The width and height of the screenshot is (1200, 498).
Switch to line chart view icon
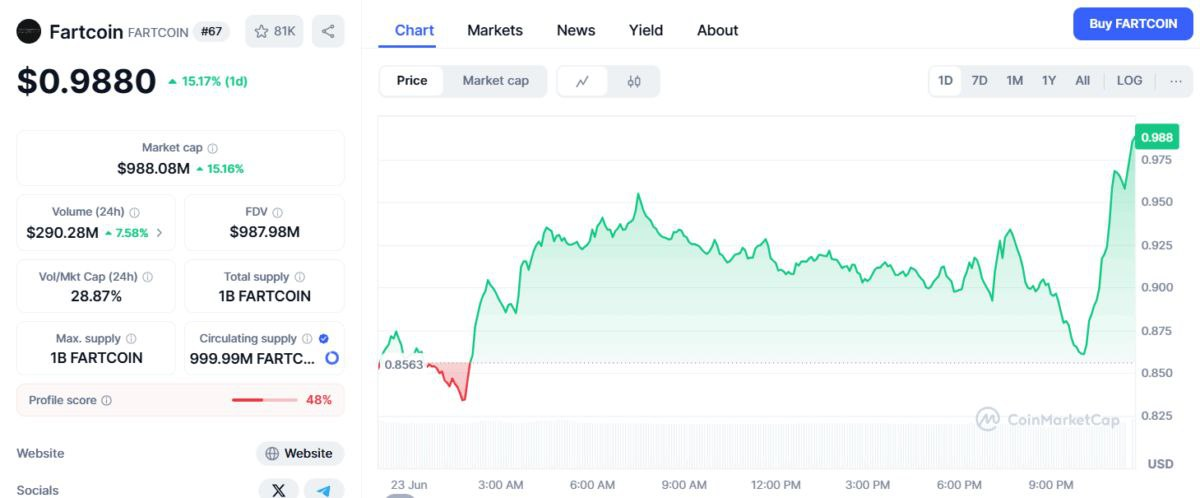pyautogui.click(x=582, y=81)
